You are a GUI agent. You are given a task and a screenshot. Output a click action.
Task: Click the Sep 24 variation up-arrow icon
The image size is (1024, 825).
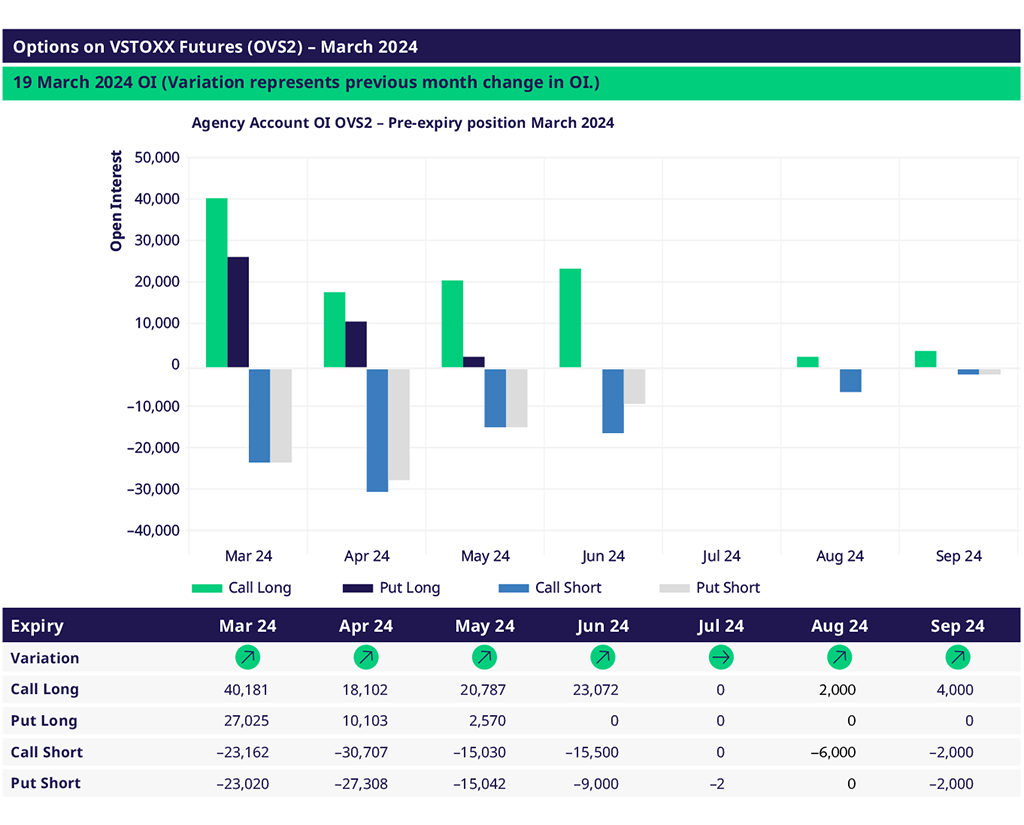tap(957, 657)
